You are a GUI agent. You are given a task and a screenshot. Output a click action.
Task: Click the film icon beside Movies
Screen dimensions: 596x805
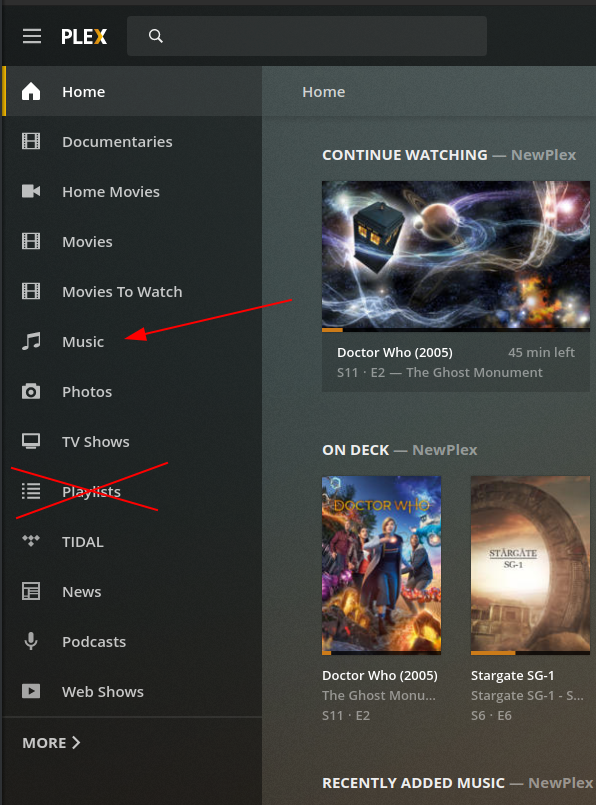[x=31, y=241]
